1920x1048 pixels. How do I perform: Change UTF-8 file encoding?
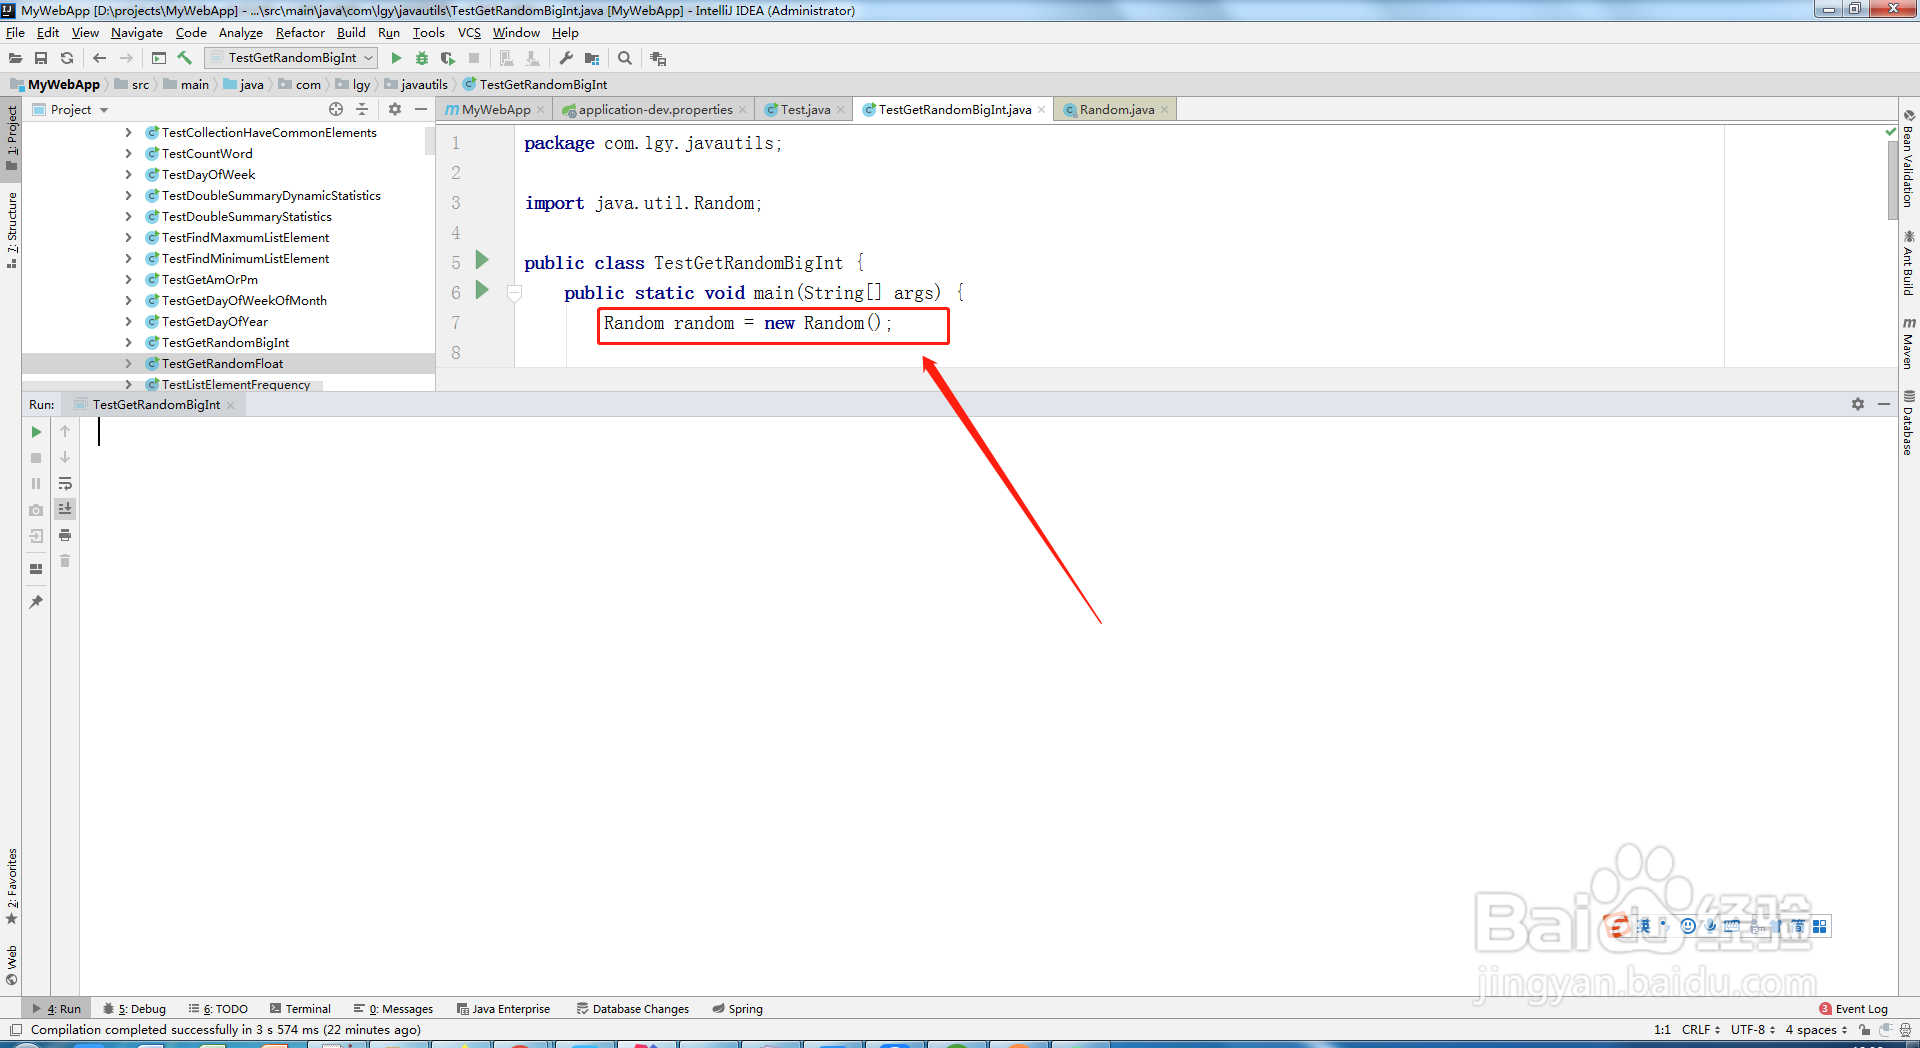coord(1753,1030)
